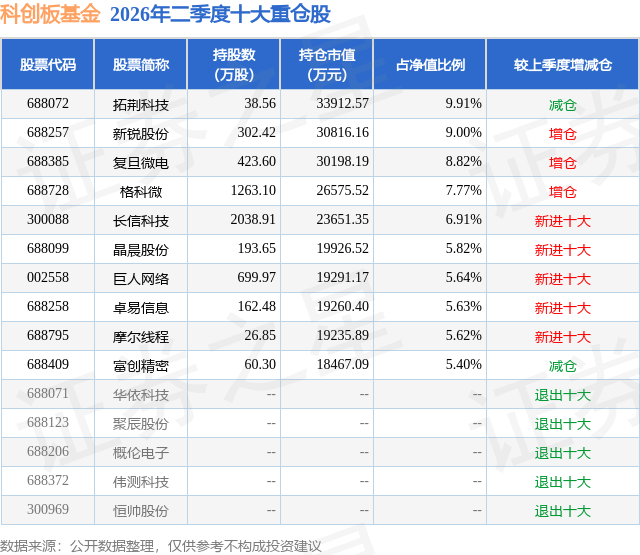Click the market value 19291.17
The width and height of the screenshot is (640, 555).
(342, 278)
